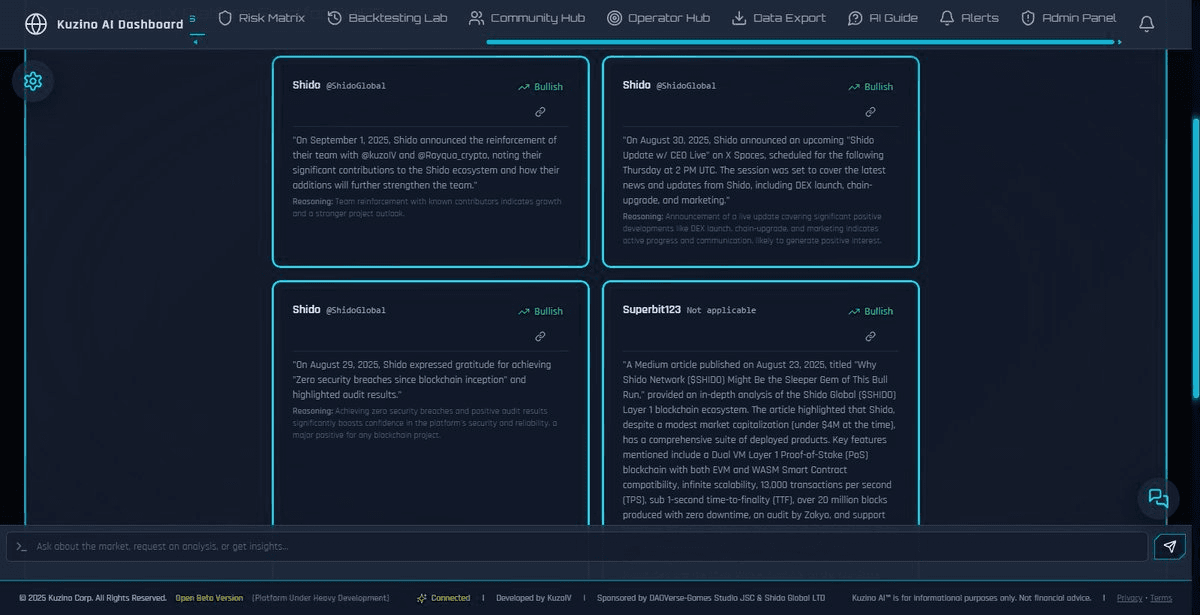The width and height of the screenshot is (1200, 615).
Task: Open link icon on August 30 Shido card
Action: 870,112
